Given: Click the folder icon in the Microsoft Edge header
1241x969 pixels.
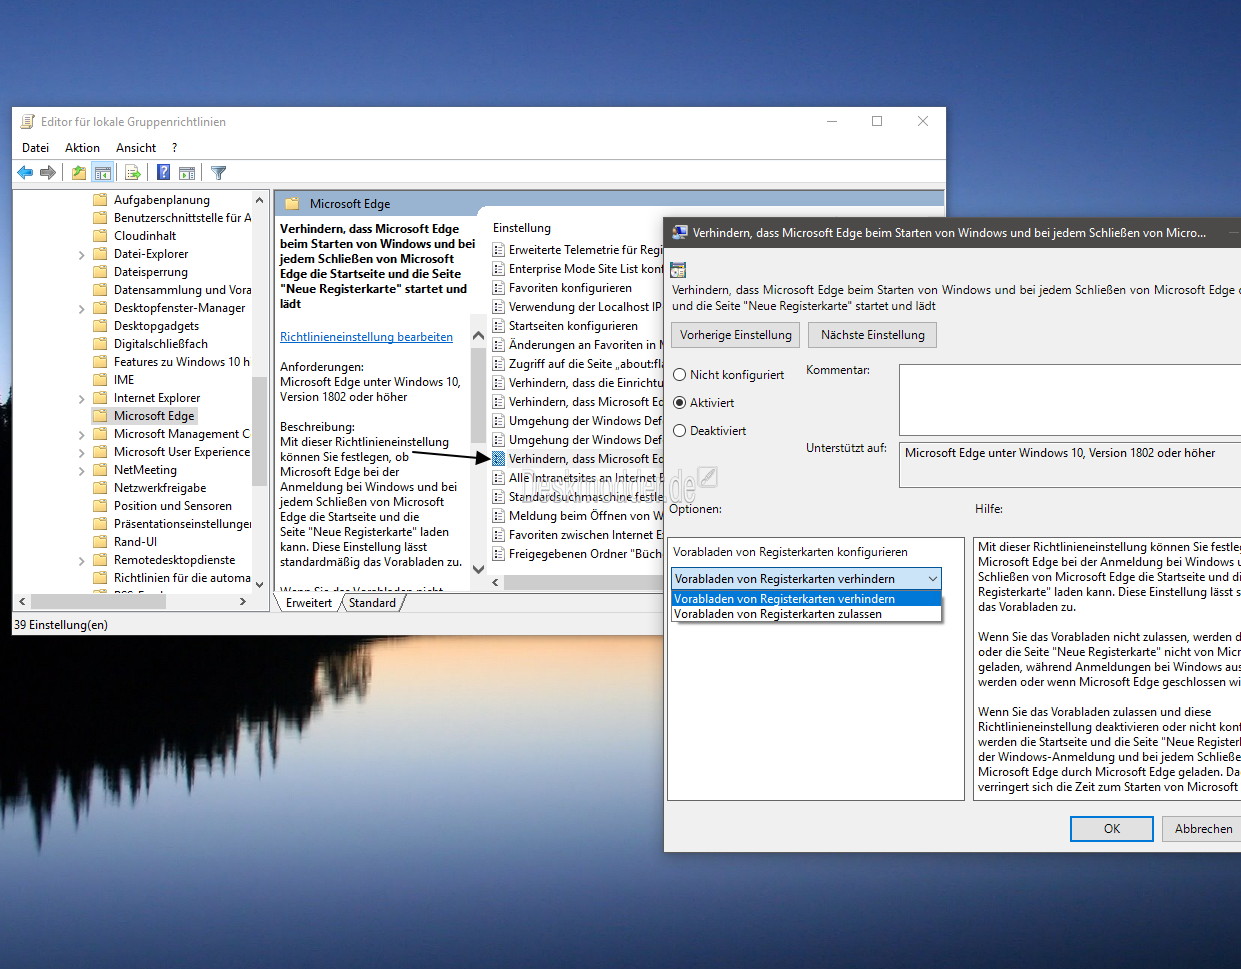Looking at the screenshot, I should (292, 204).
